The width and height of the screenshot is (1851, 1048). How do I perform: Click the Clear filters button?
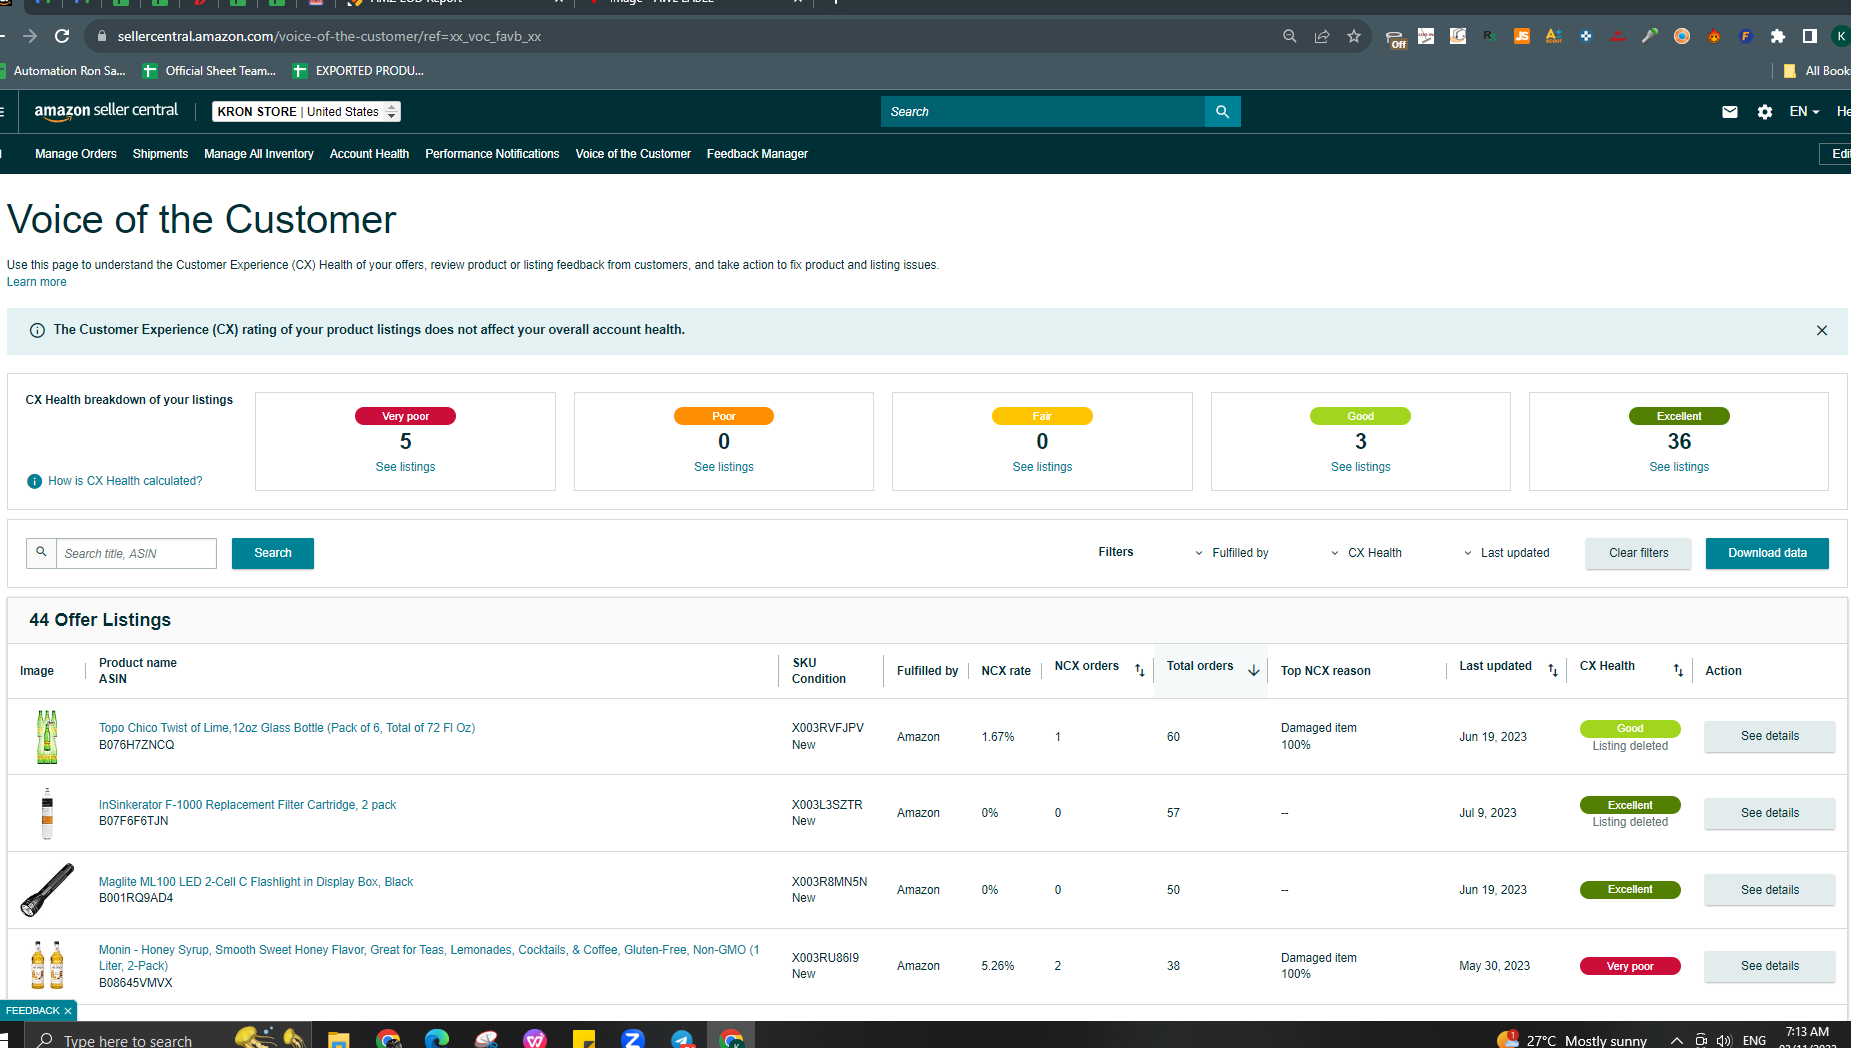click(x=1638, y=553)
